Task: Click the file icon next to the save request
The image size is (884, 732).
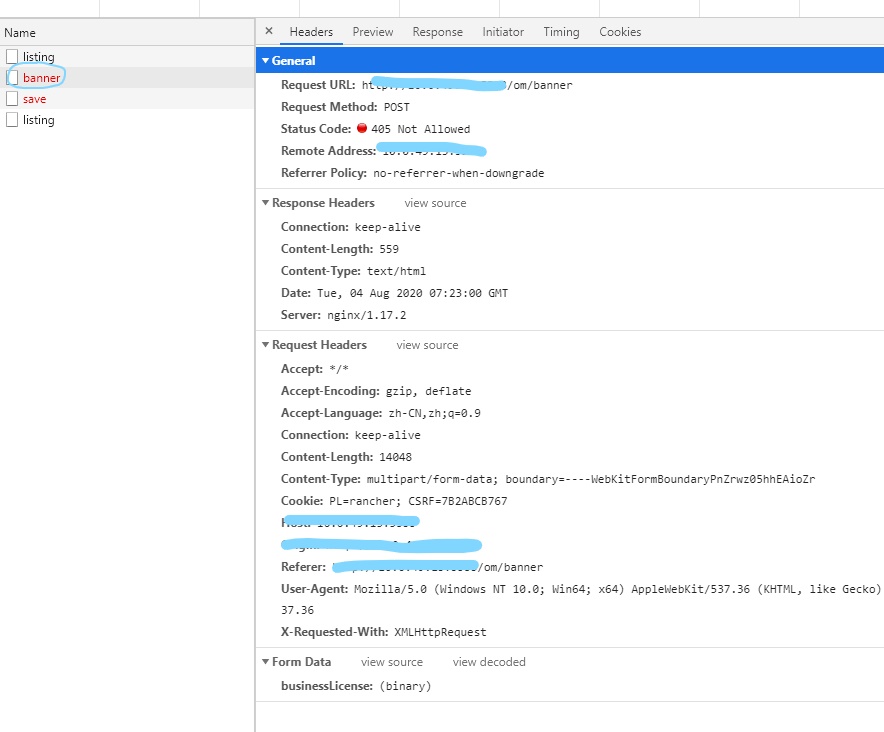Action: (x=13, y=98)
